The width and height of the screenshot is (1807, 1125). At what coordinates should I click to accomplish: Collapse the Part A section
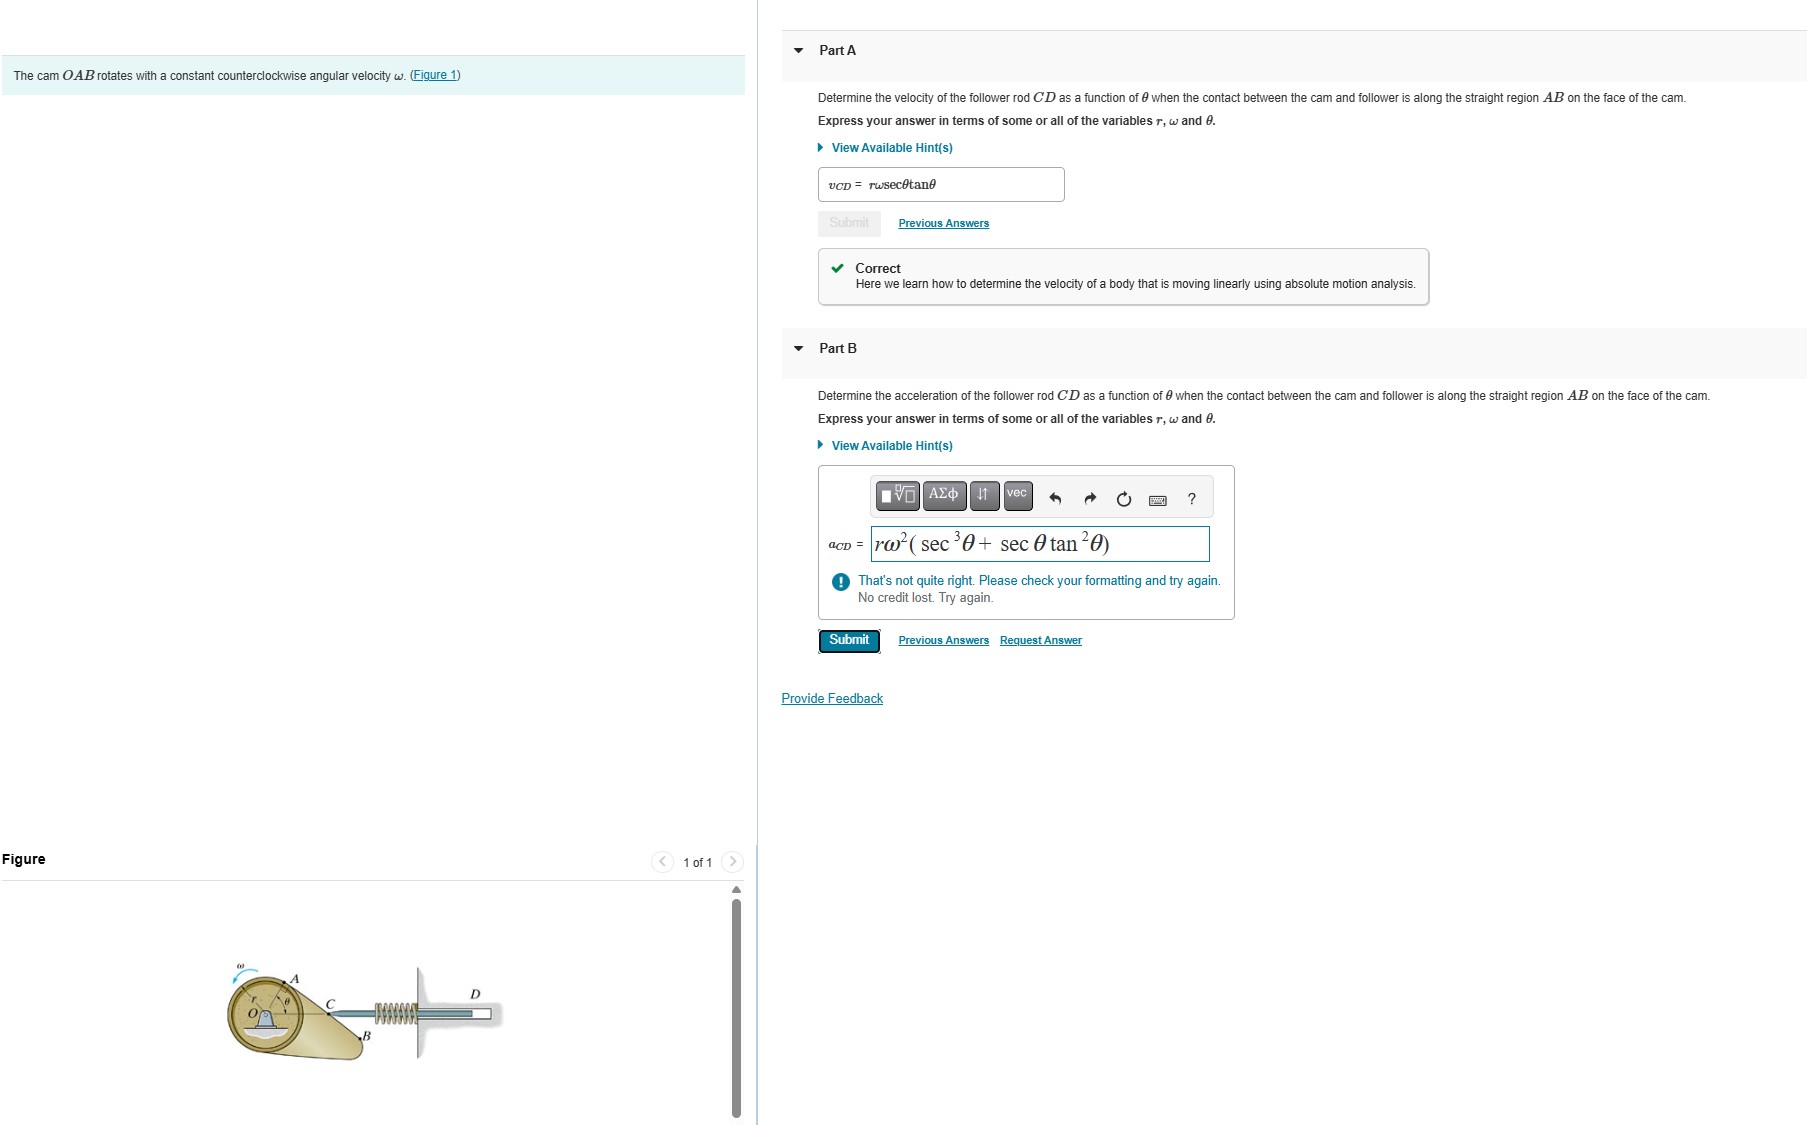tap(797, 50)
